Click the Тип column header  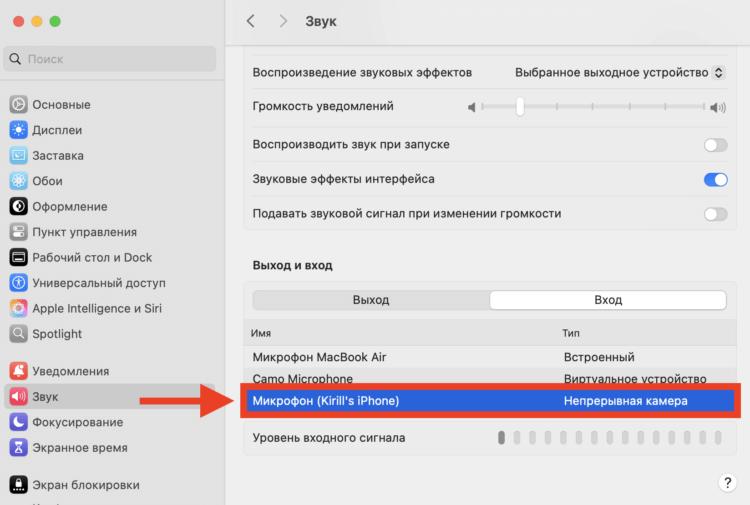pyautogui.click(x=571, y=333)
